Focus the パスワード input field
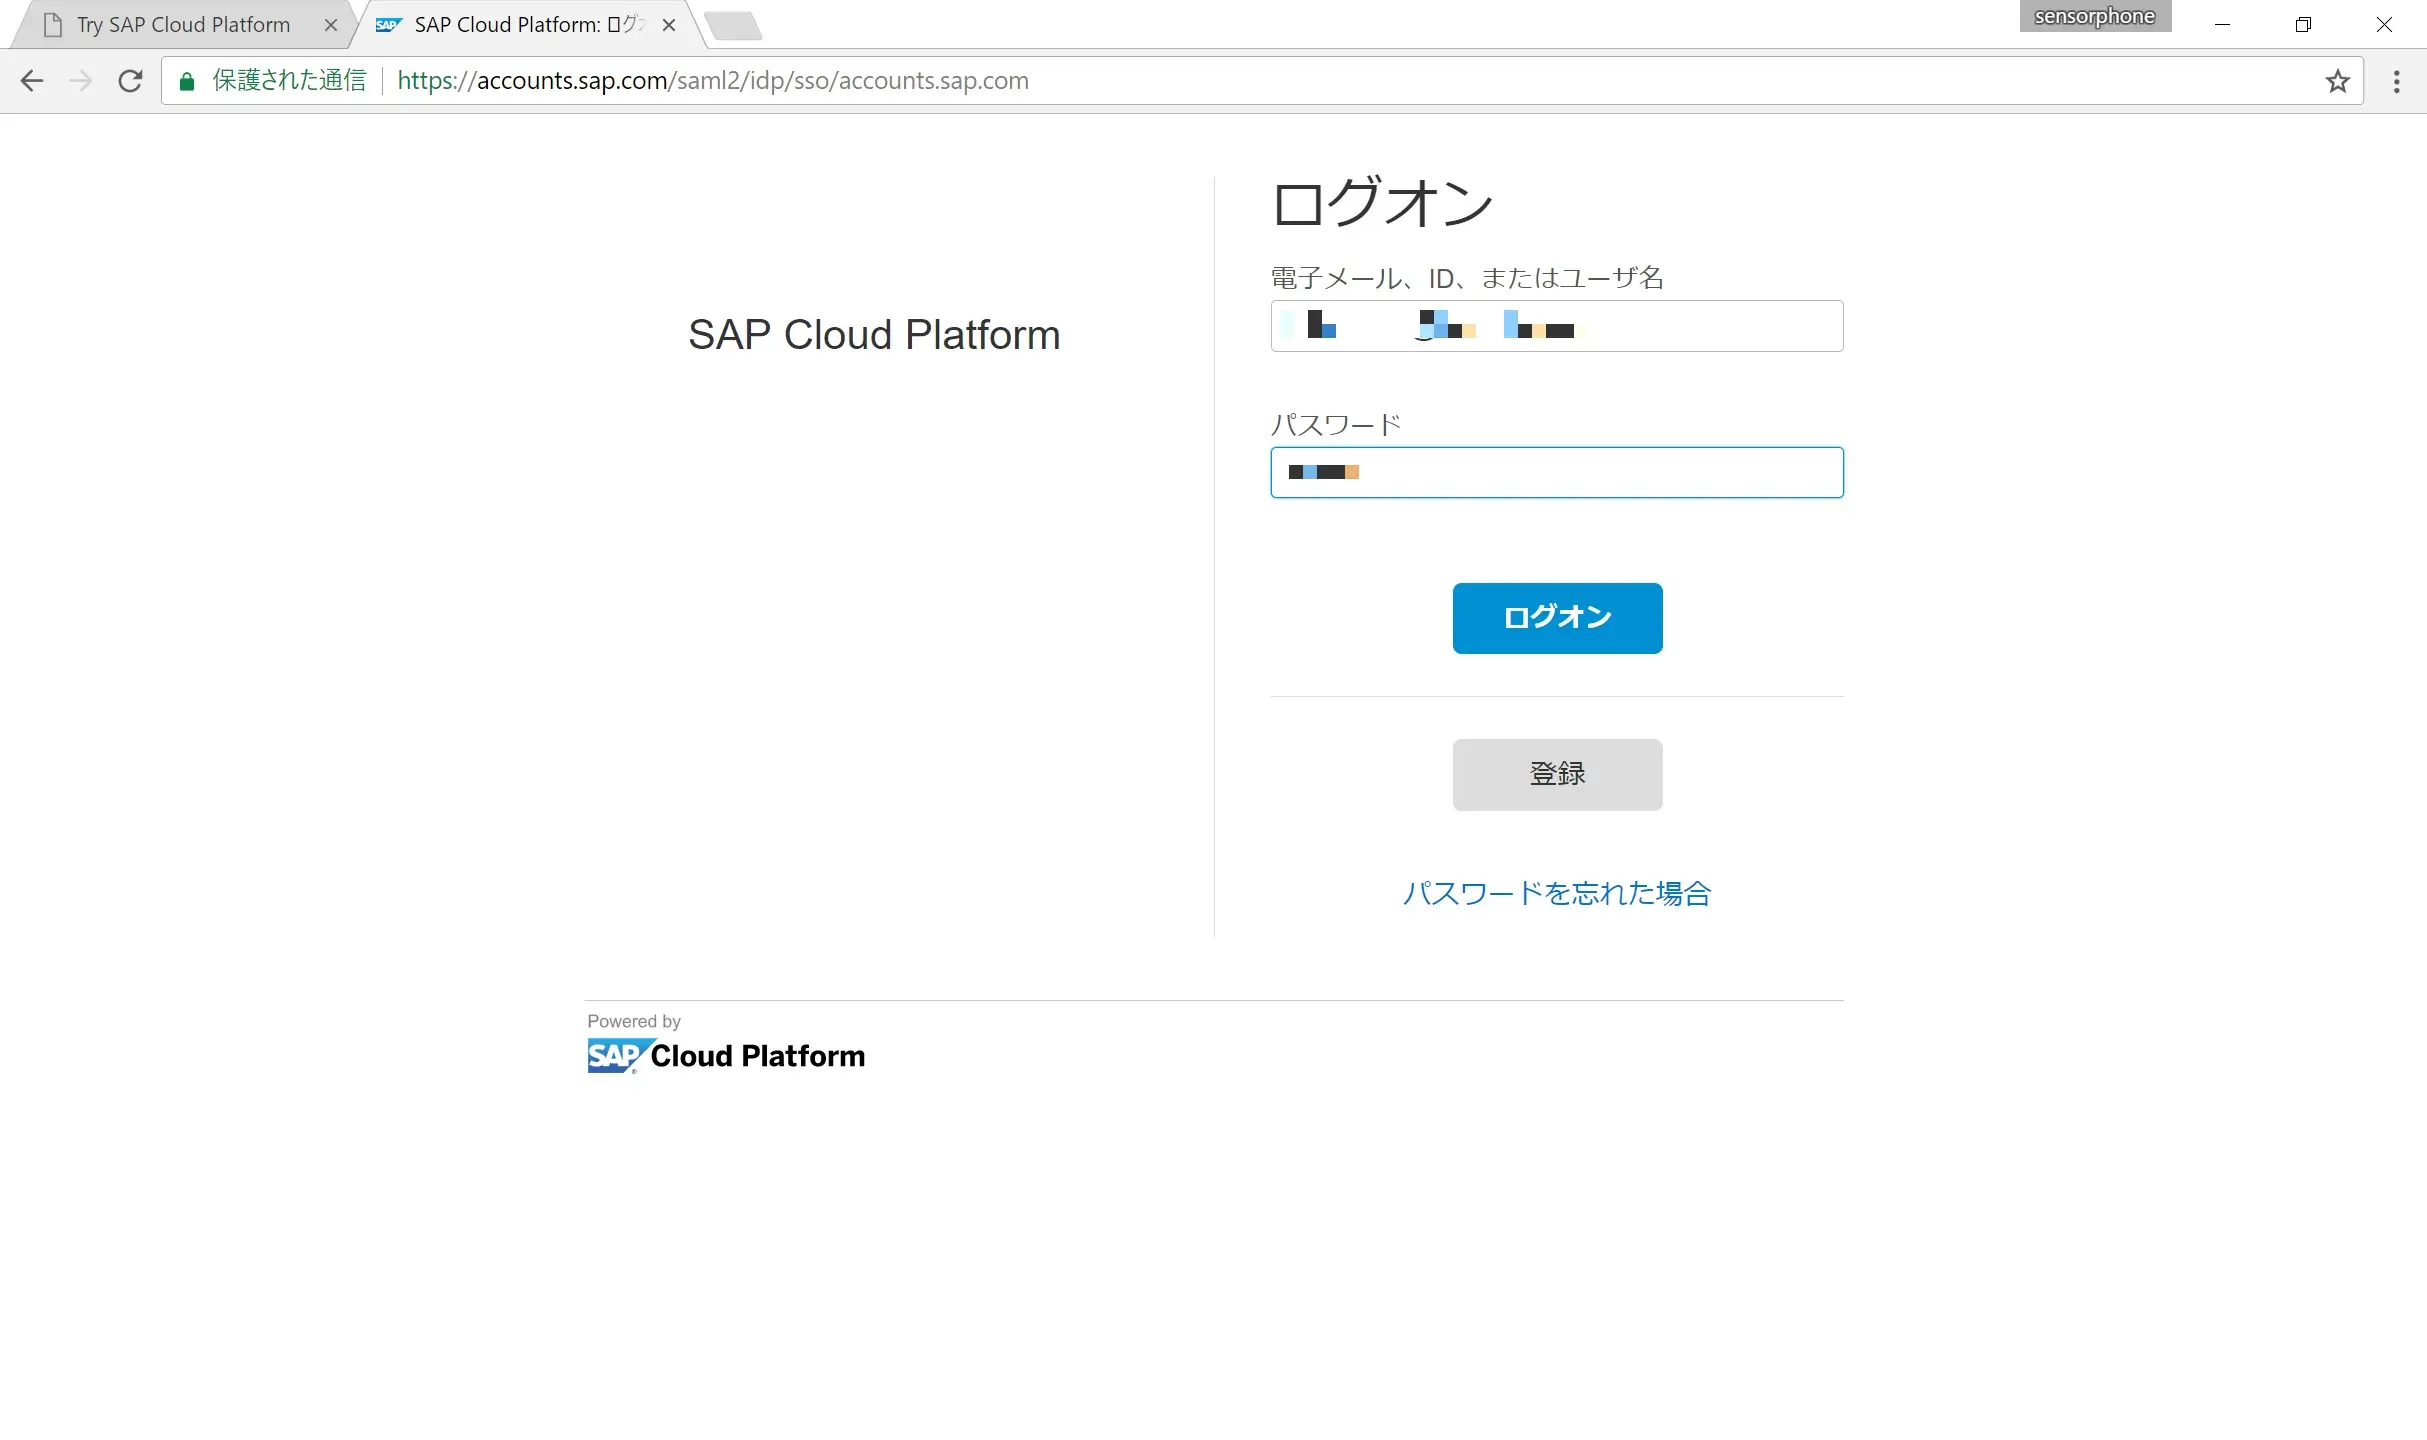 tap(1556, 472)
